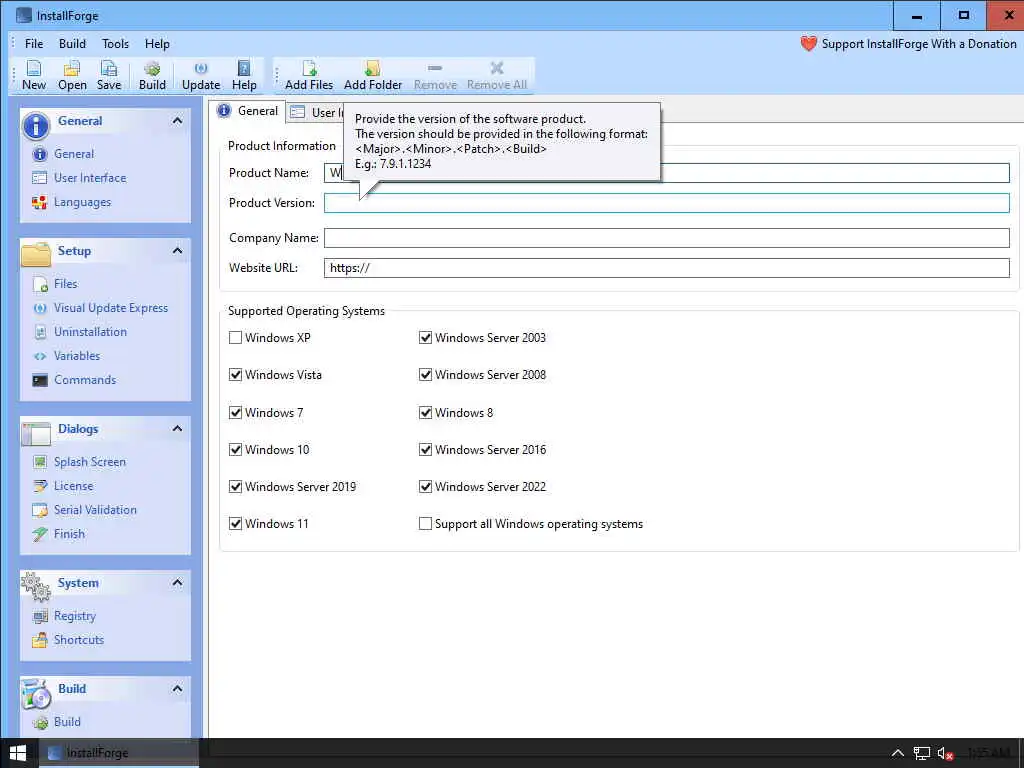Enable Windows XP checkbox
Image resolution: width=1024 pixels, height=768 pixels.
236,338
